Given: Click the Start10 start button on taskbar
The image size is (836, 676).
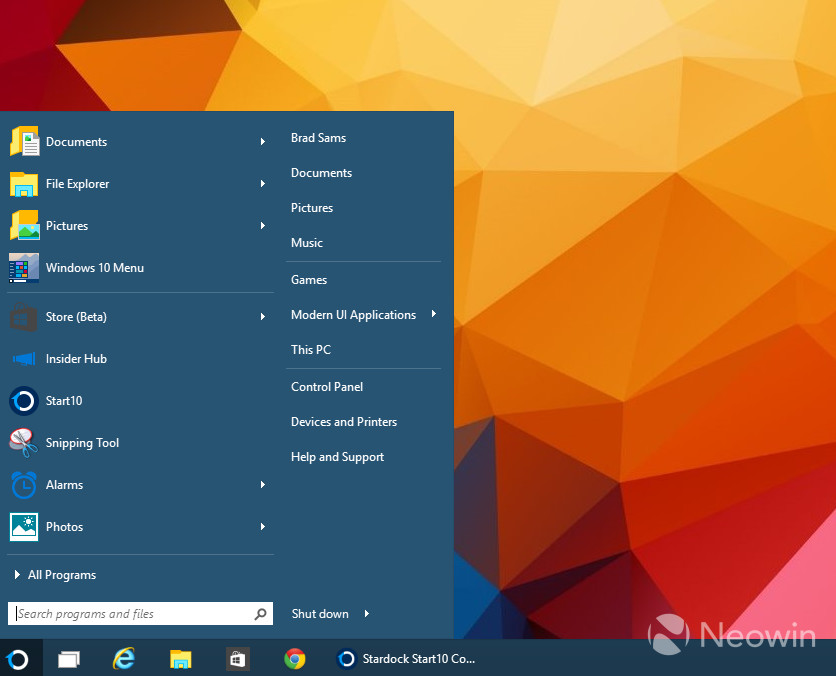Looking at the screenshot, I should pos(18,659).
